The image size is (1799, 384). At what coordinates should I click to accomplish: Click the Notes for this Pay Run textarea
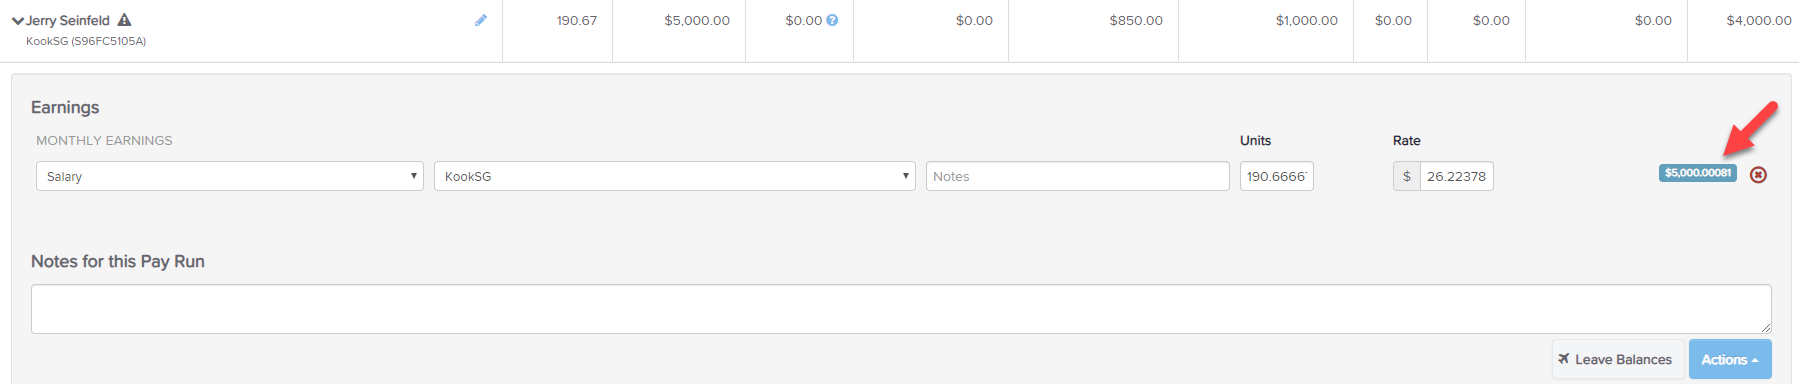pyautogui.click(x=901, y=309)
